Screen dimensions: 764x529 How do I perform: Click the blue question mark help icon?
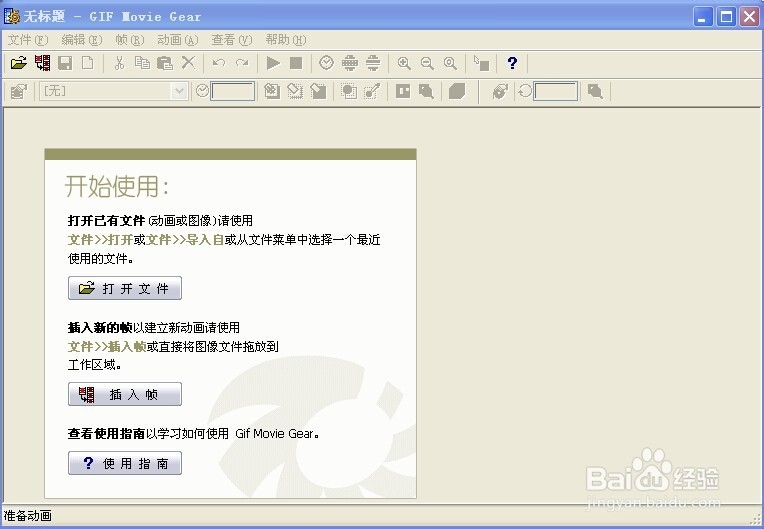tap(512, 63)
